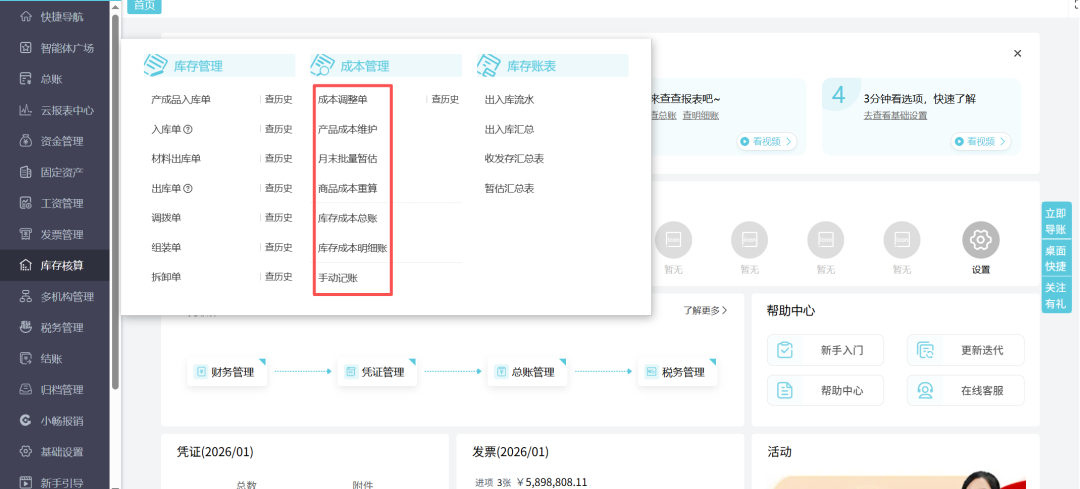The height and width of the screenshot is (489, 1080).
Task: Click the 更新迭代 icon in help center
Action: (x=925, y=350)
